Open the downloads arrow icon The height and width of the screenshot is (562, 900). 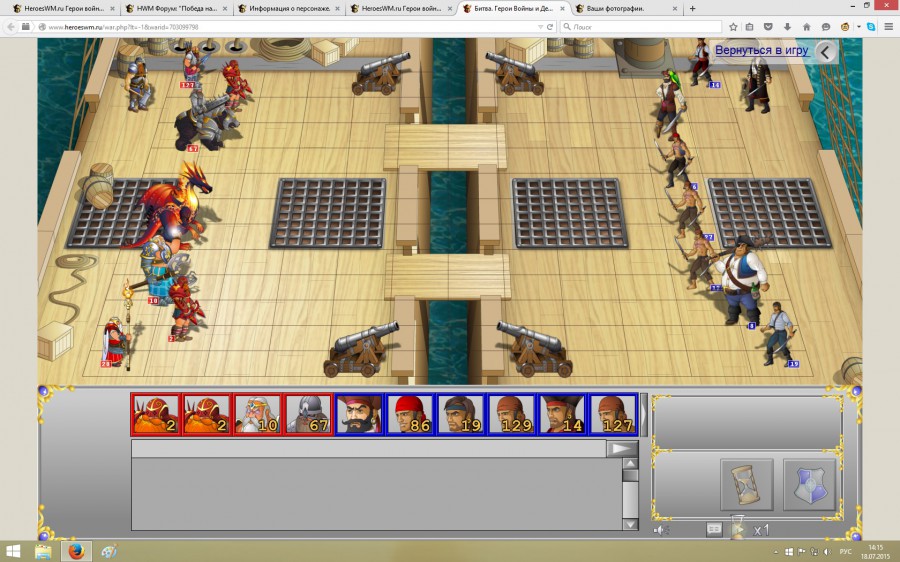[788, 27]
